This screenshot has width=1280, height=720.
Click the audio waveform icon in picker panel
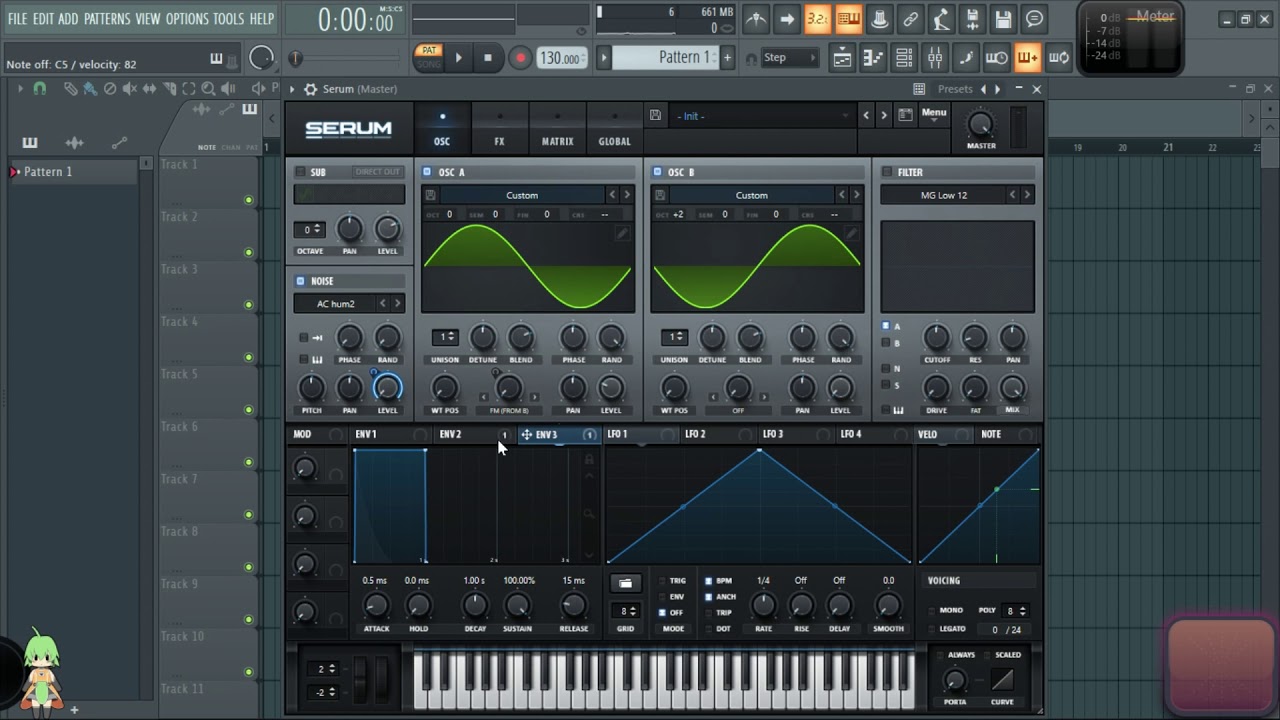coord(74,142)
